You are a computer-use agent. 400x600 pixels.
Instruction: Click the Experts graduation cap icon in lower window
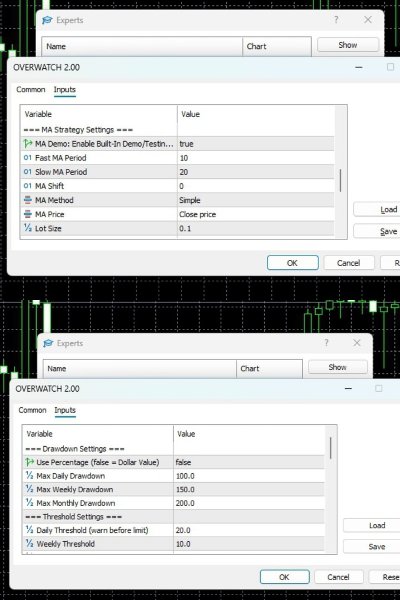tap(48, 343)
